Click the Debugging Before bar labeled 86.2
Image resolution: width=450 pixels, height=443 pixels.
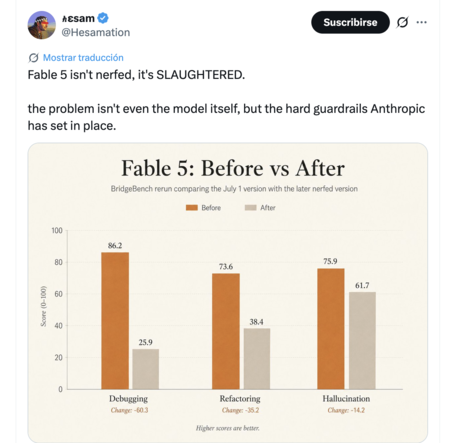(115, 321)
